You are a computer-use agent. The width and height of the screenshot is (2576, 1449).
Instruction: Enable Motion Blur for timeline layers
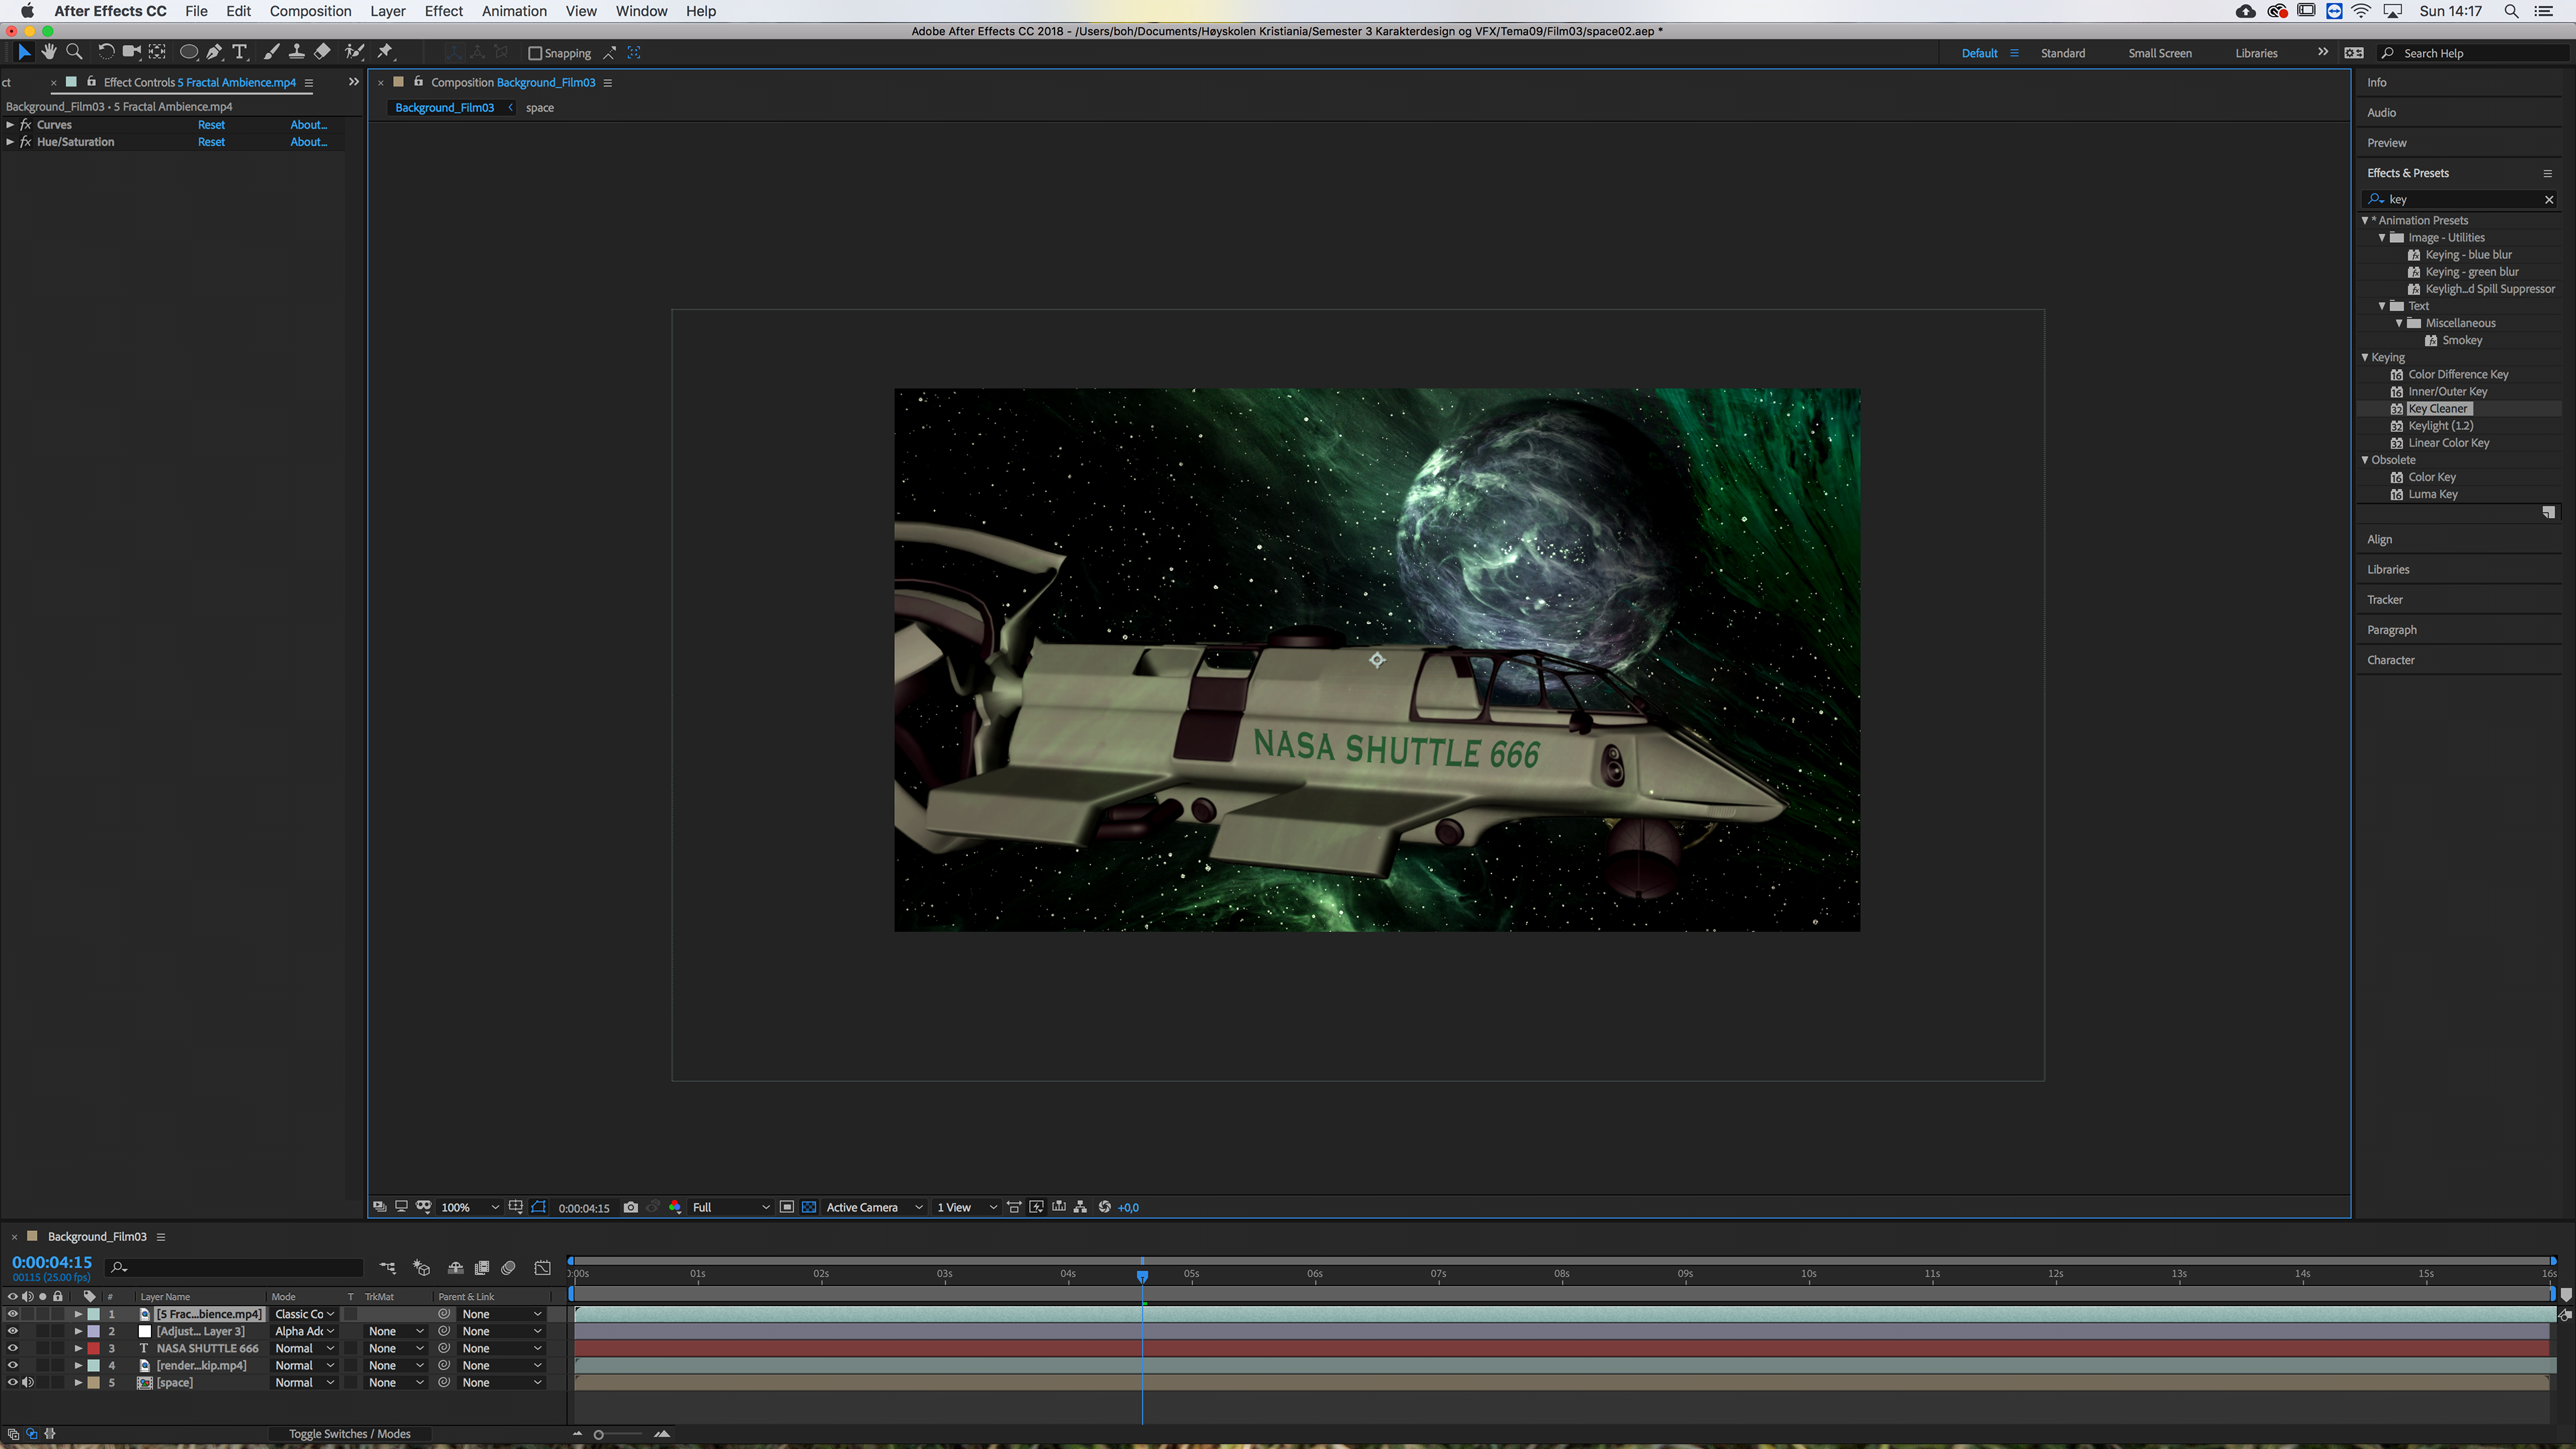point(508,1268)
